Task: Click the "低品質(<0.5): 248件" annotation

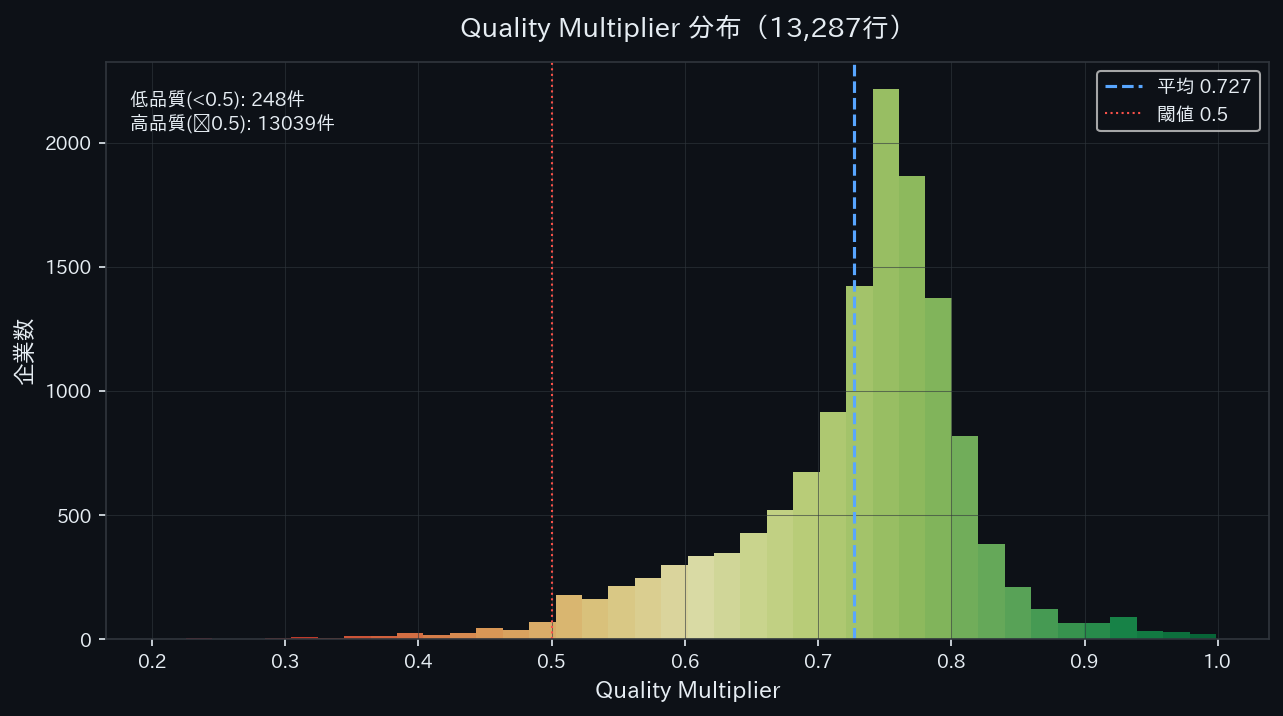Action: pyautogui.click(x=217, y=100)
